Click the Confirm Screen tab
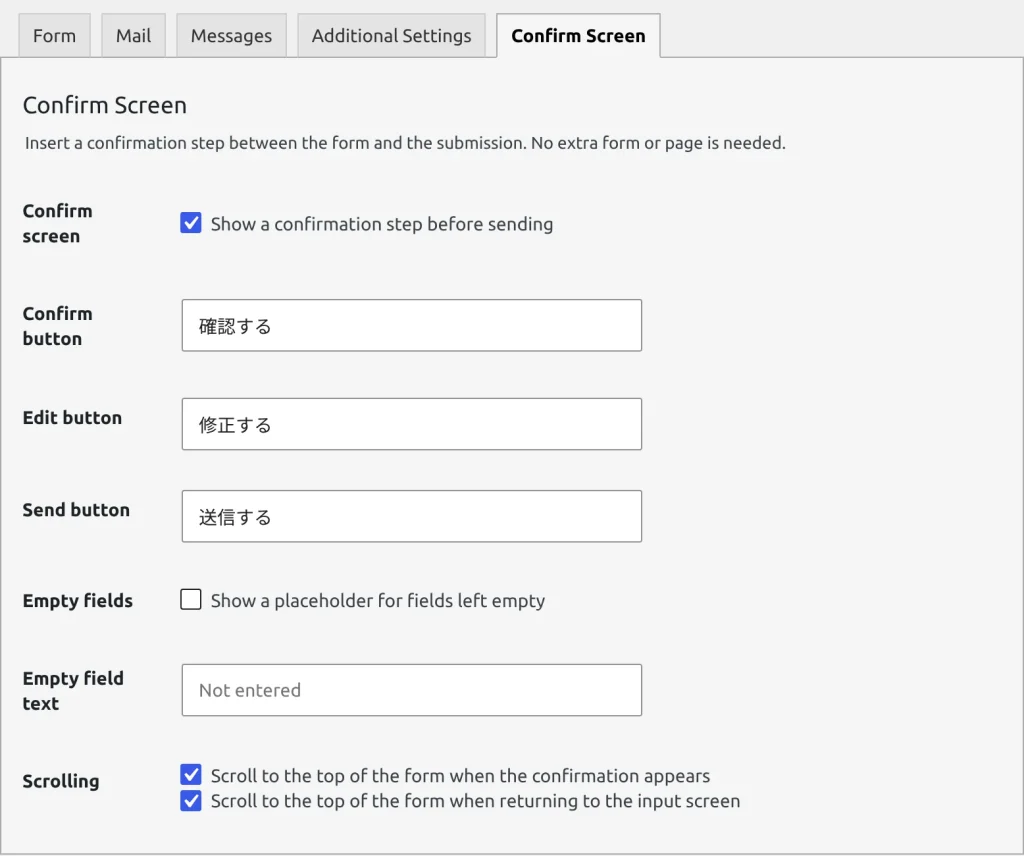 tap(578, 35)
